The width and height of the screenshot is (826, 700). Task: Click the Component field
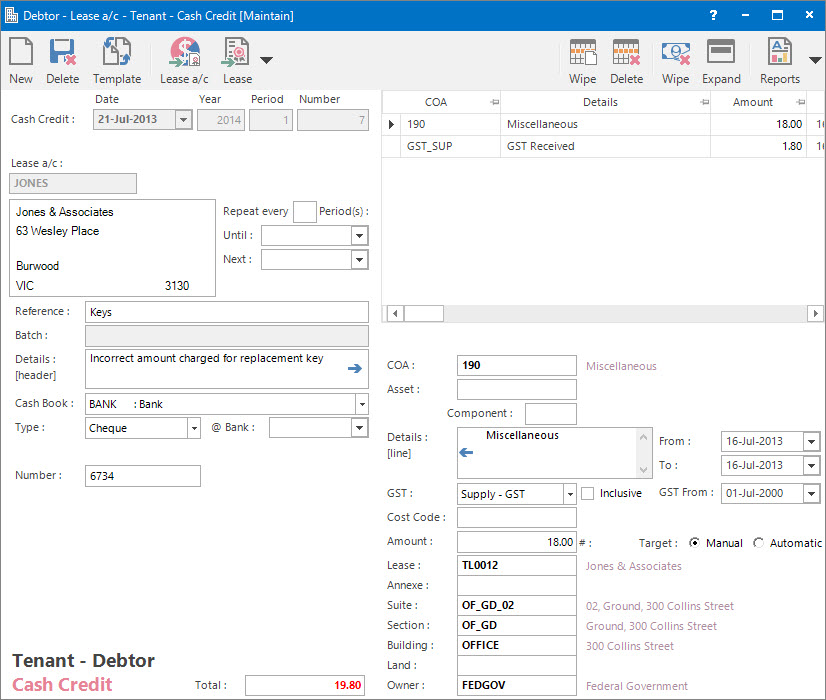550,413
